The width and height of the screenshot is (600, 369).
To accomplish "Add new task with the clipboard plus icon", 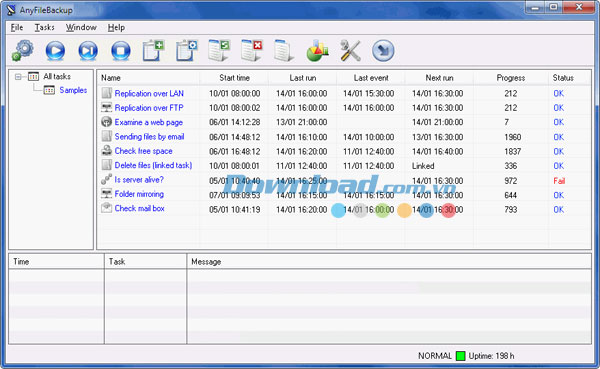I will point(153,51).
